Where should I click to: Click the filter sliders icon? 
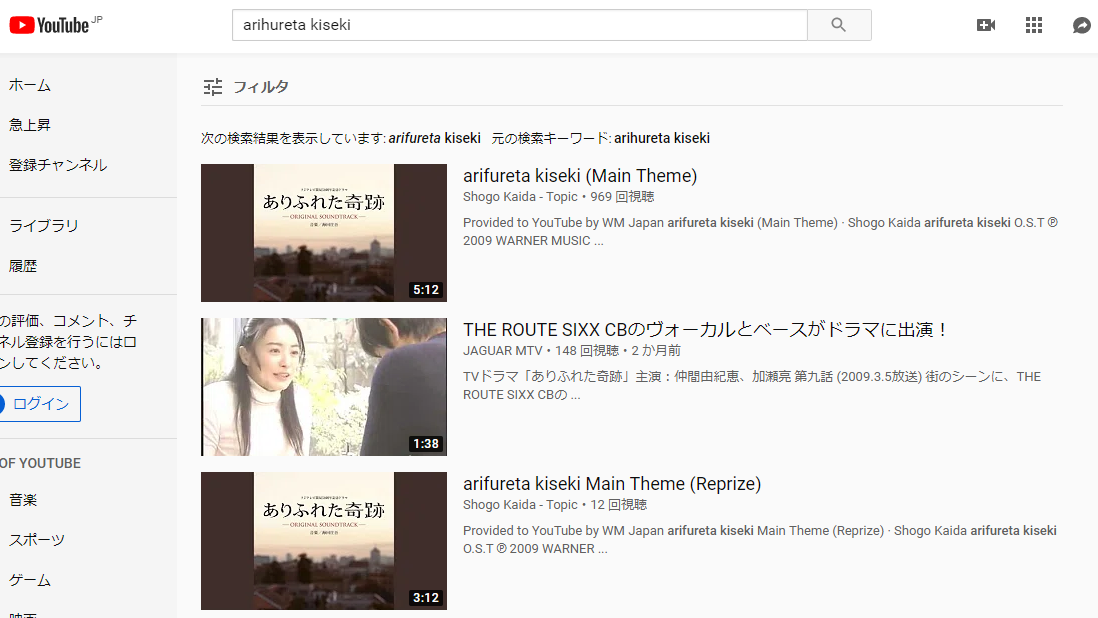(213, 87)
